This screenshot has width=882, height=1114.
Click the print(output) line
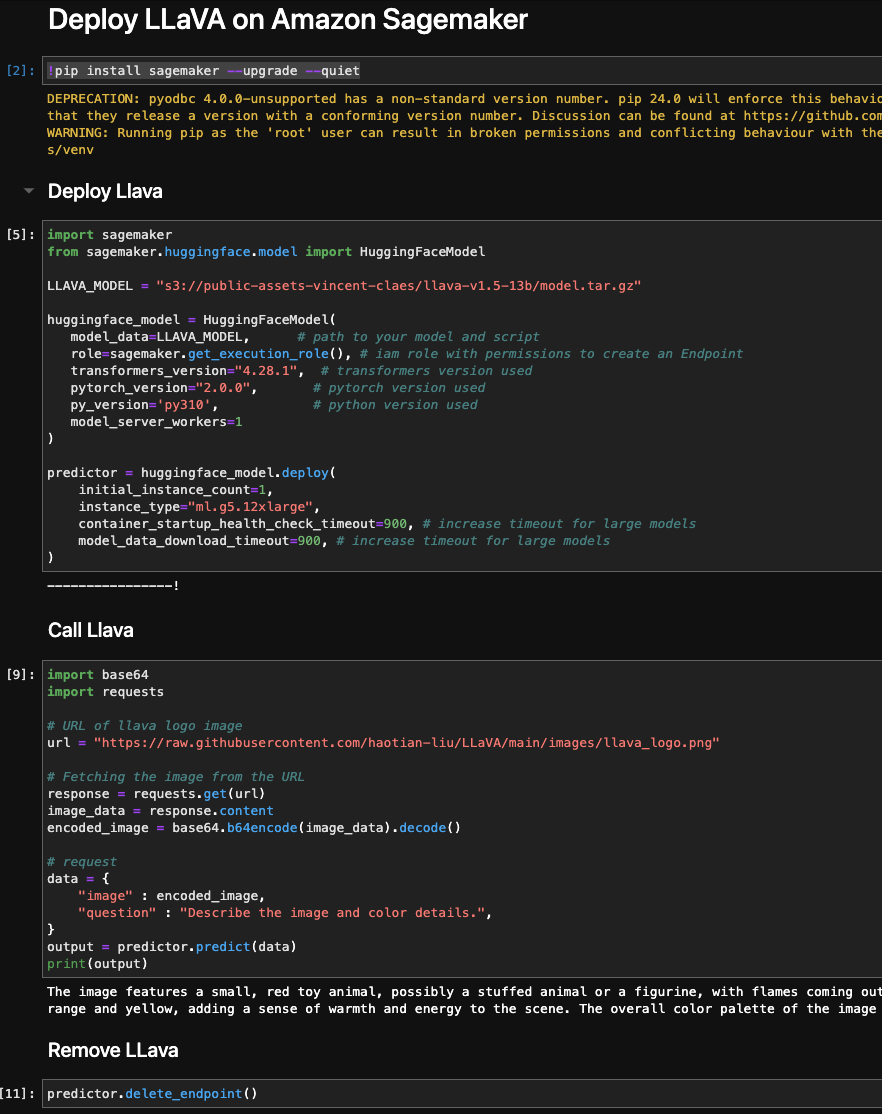(97, 964)
